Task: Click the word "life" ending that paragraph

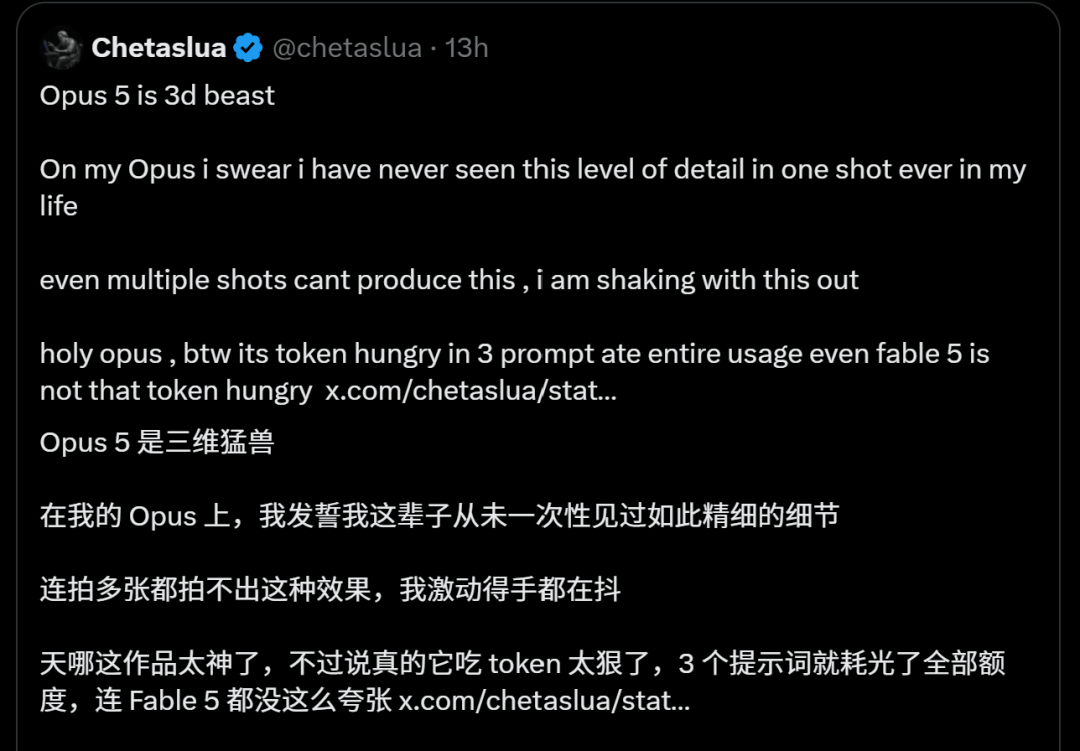Action: 59,206
